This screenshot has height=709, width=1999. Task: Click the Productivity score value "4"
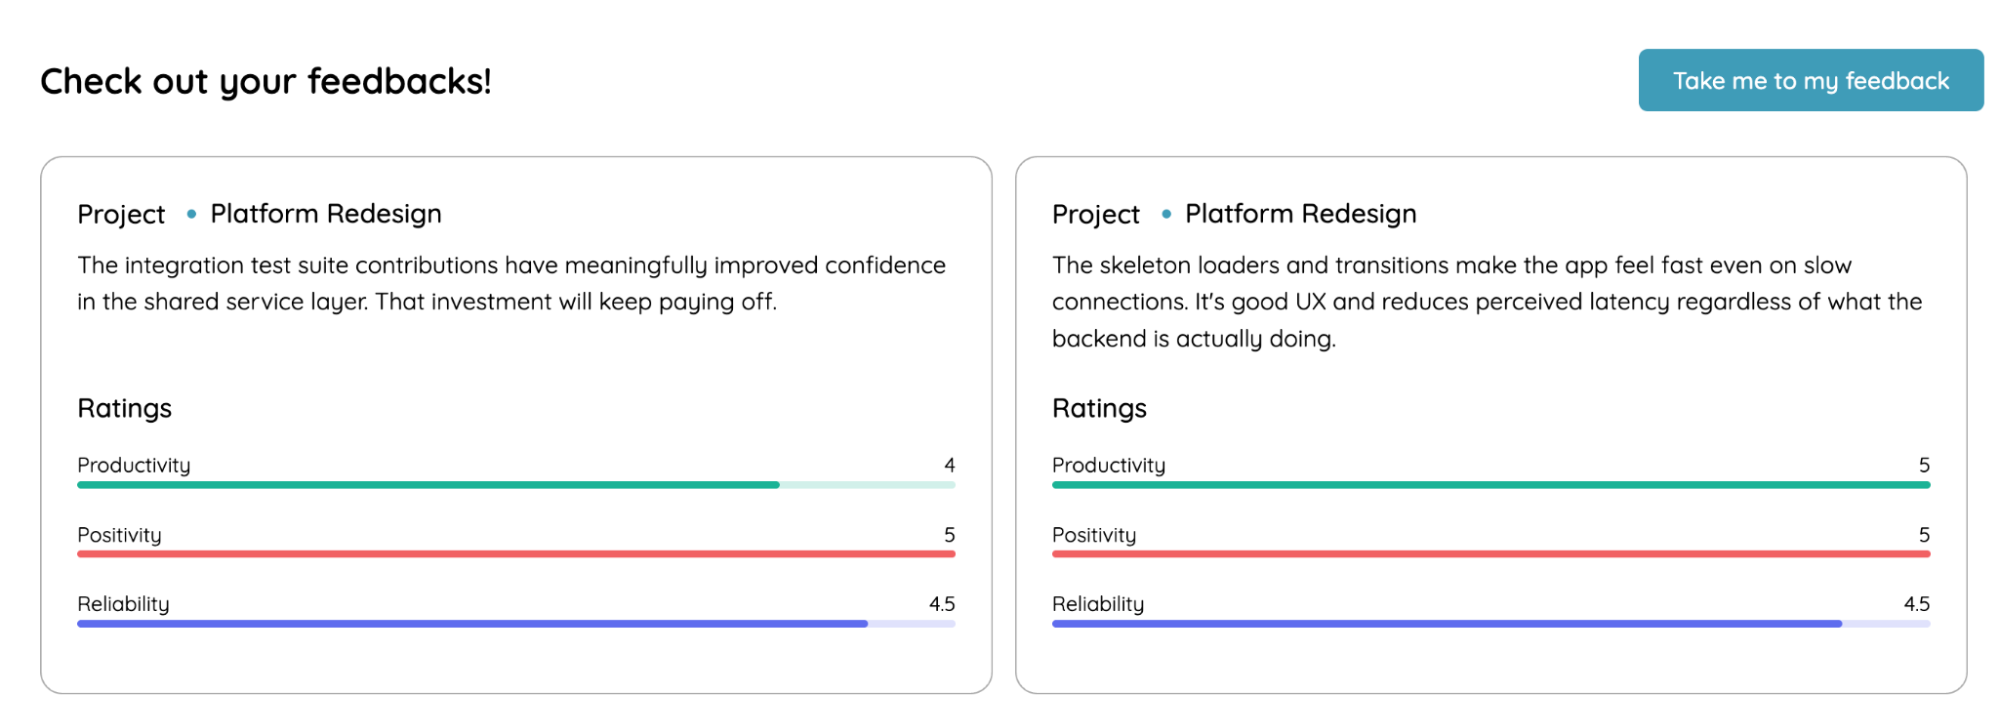[x=949, y=465]
